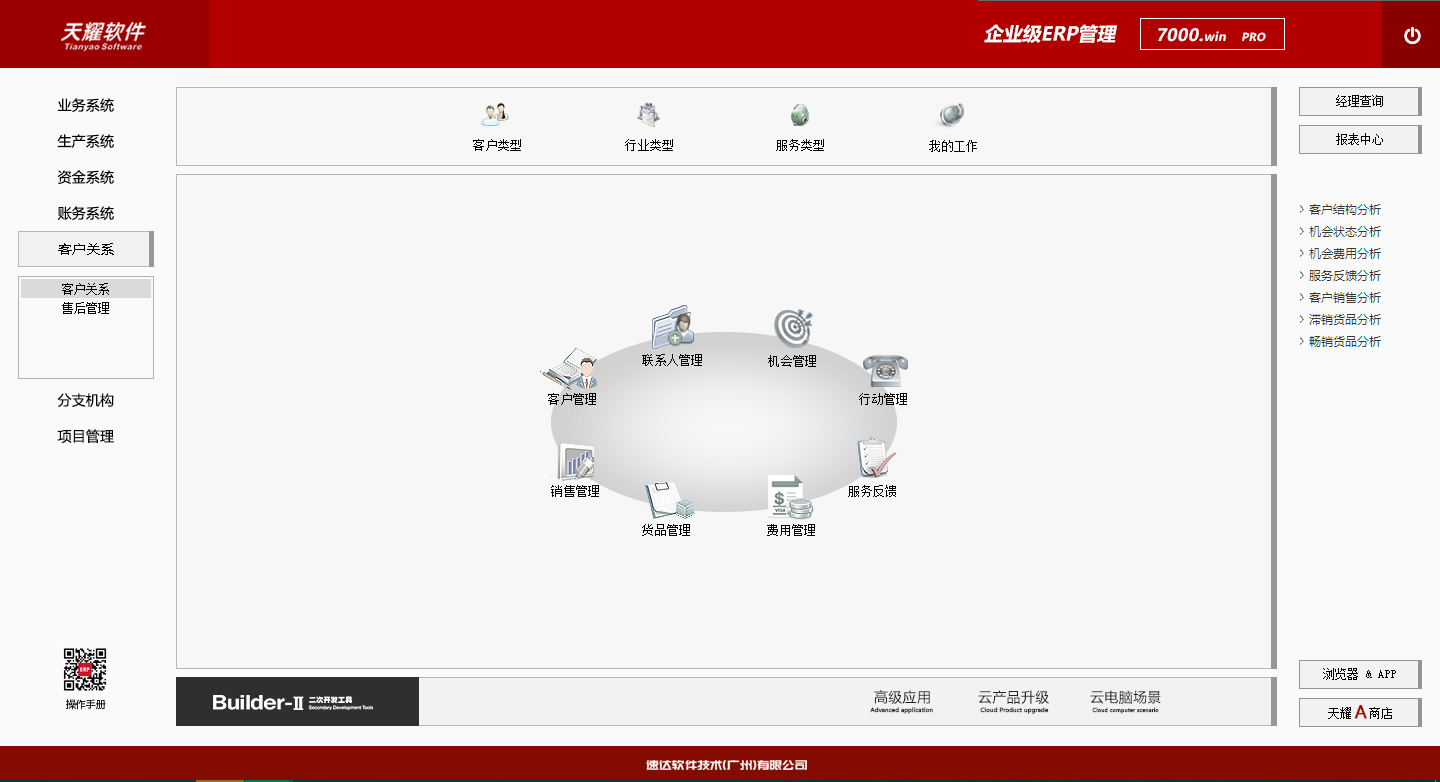Expand 畅销货品分析 in right sidebar

[x=1343, y=341]
